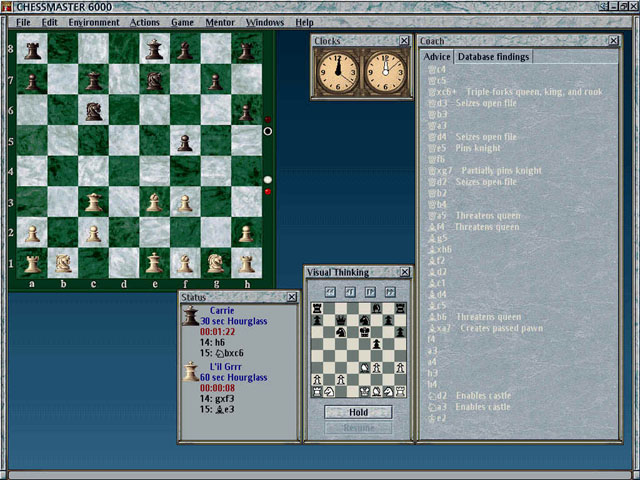
Task: Open the Windows menu
Action: point(264,22)
